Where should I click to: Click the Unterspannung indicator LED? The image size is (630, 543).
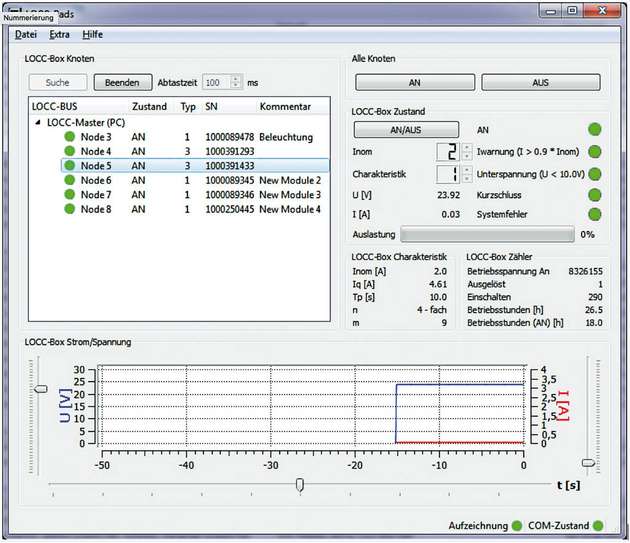tap(595, 174)
